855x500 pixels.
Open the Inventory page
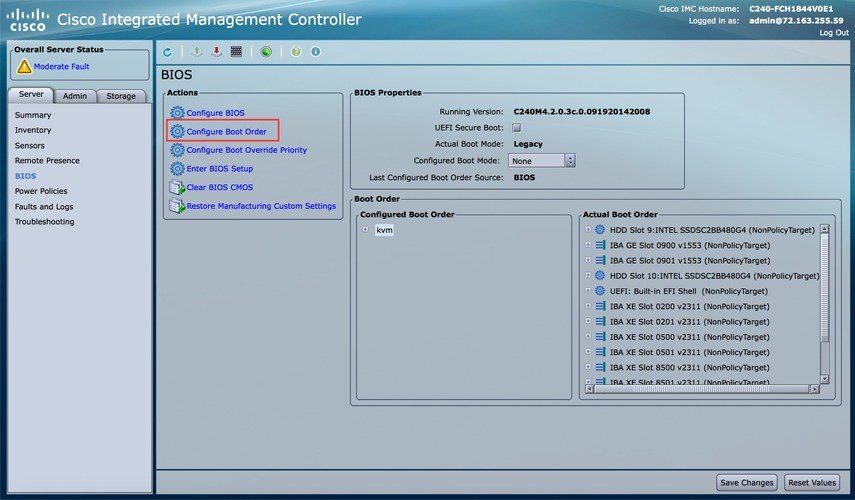point(33,130)
